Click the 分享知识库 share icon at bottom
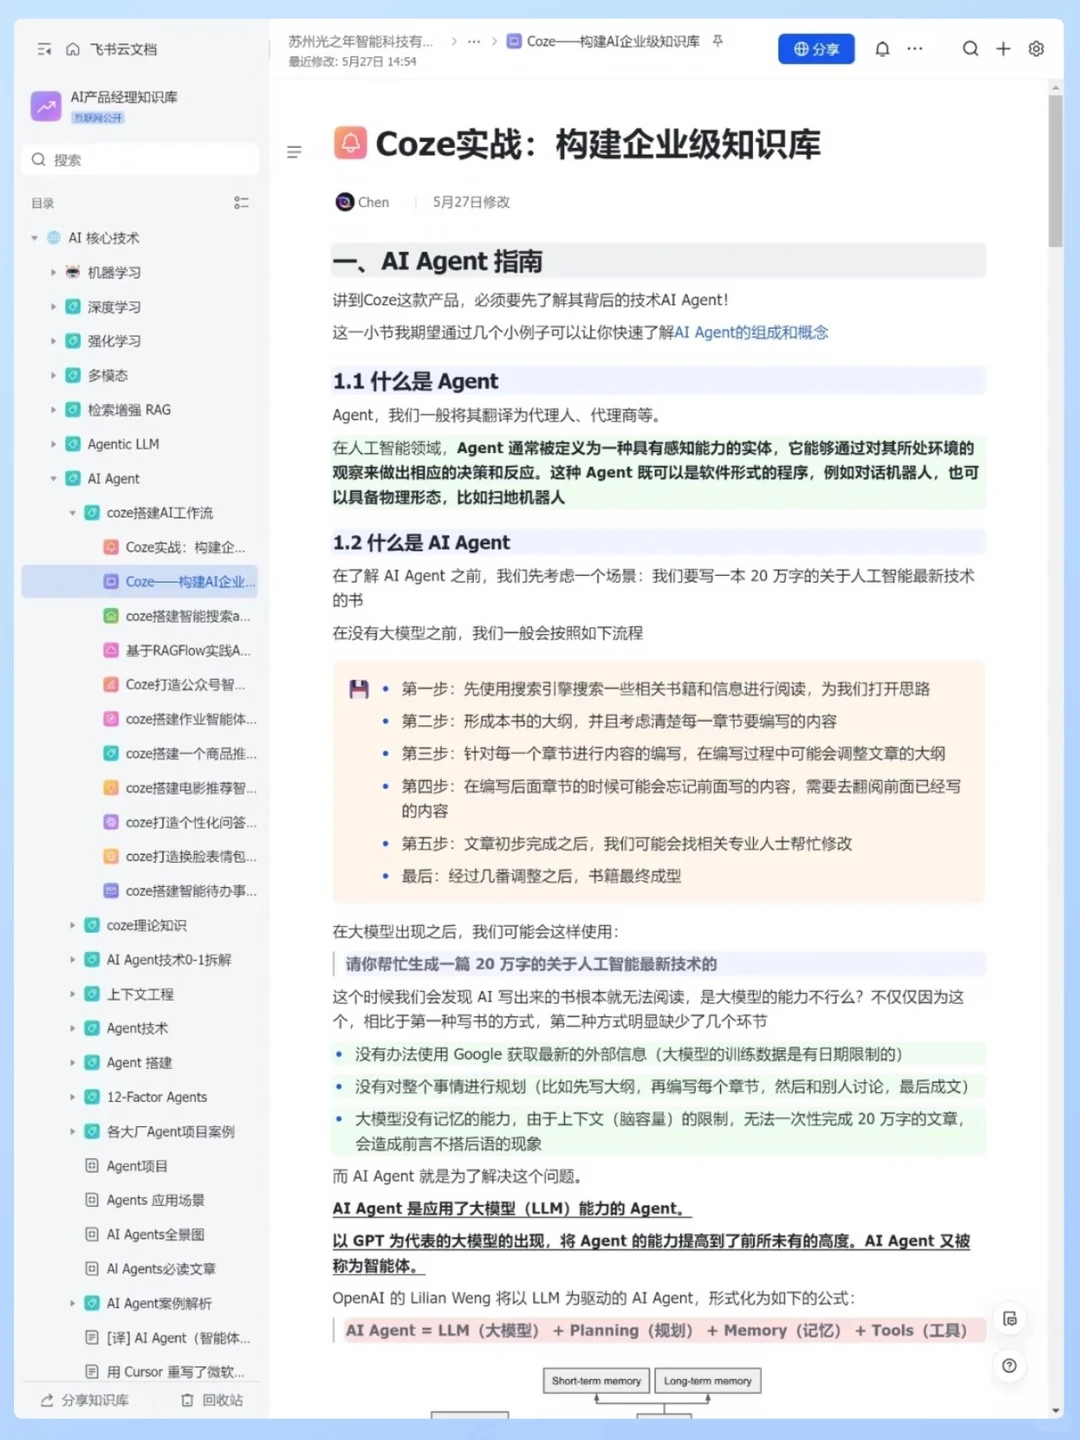The height and width of the screenshot is (1440, 1080). pos(47,1400)
